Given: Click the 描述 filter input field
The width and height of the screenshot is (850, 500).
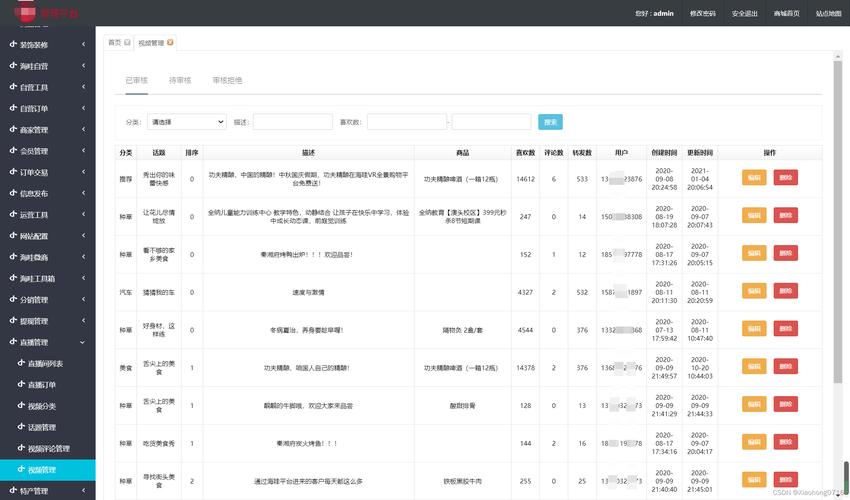Looking at the screenshot, I should click(293, 122).
